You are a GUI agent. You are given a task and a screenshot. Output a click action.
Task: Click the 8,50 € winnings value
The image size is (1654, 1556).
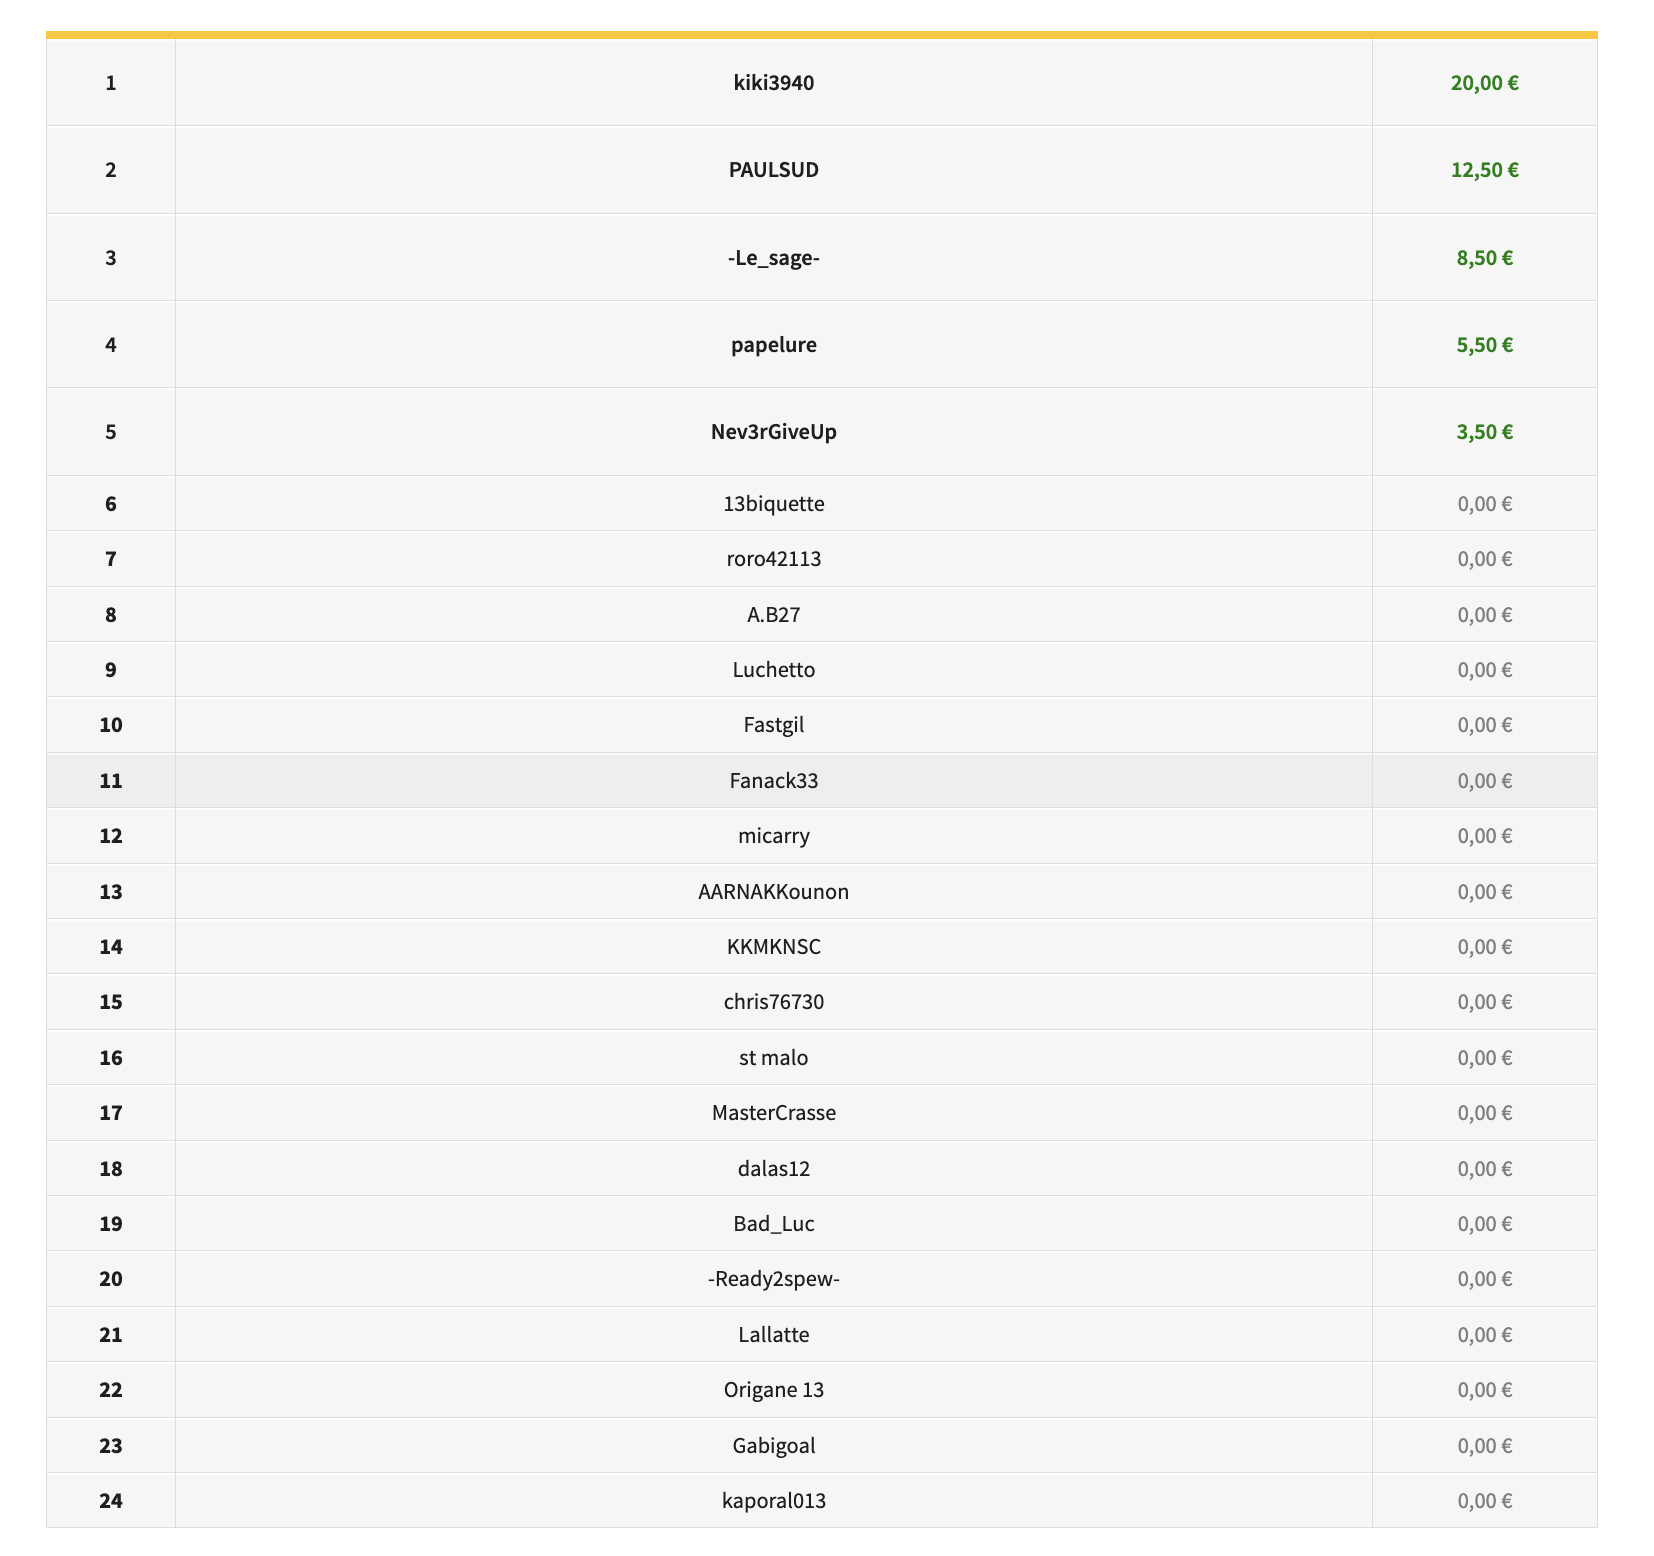tap(1484, 258)
